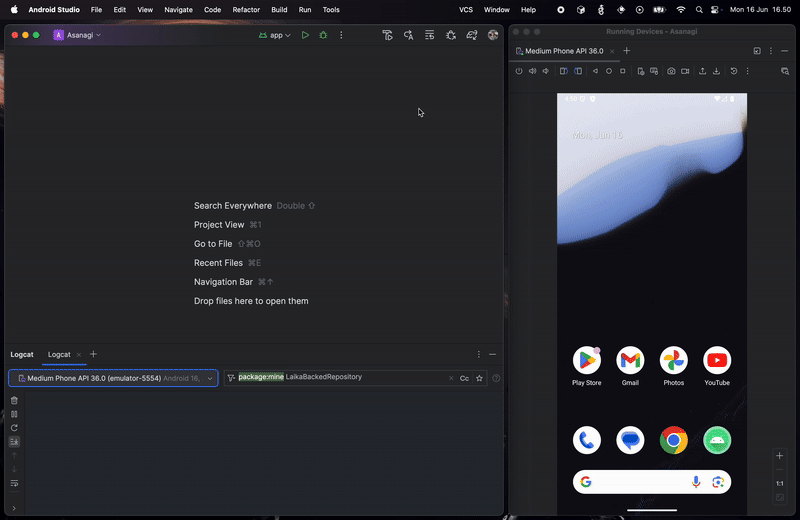800x520 pixels.
Task: Run the app with the green play button
Action: coord(305,35)
